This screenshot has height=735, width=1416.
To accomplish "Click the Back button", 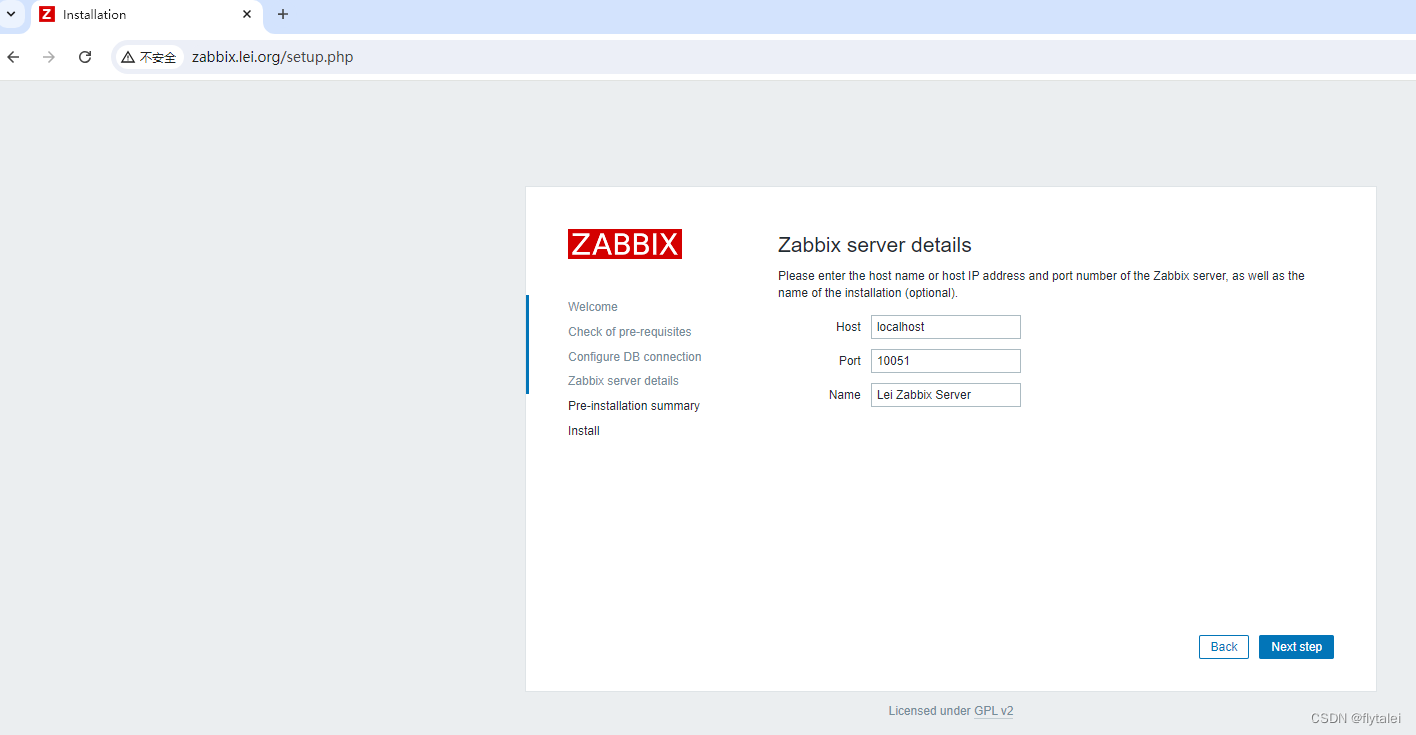I will click(1224, 647).
